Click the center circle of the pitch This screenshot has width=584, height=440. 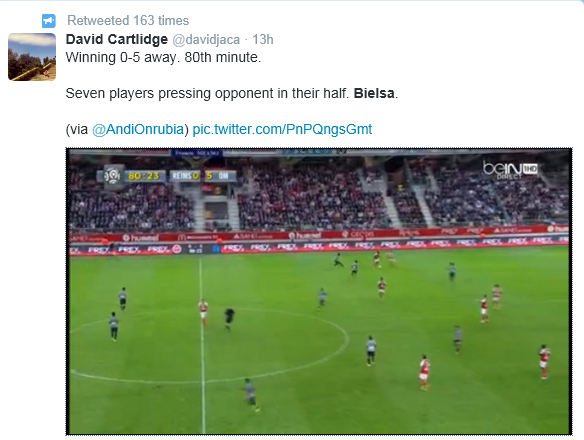209,345
